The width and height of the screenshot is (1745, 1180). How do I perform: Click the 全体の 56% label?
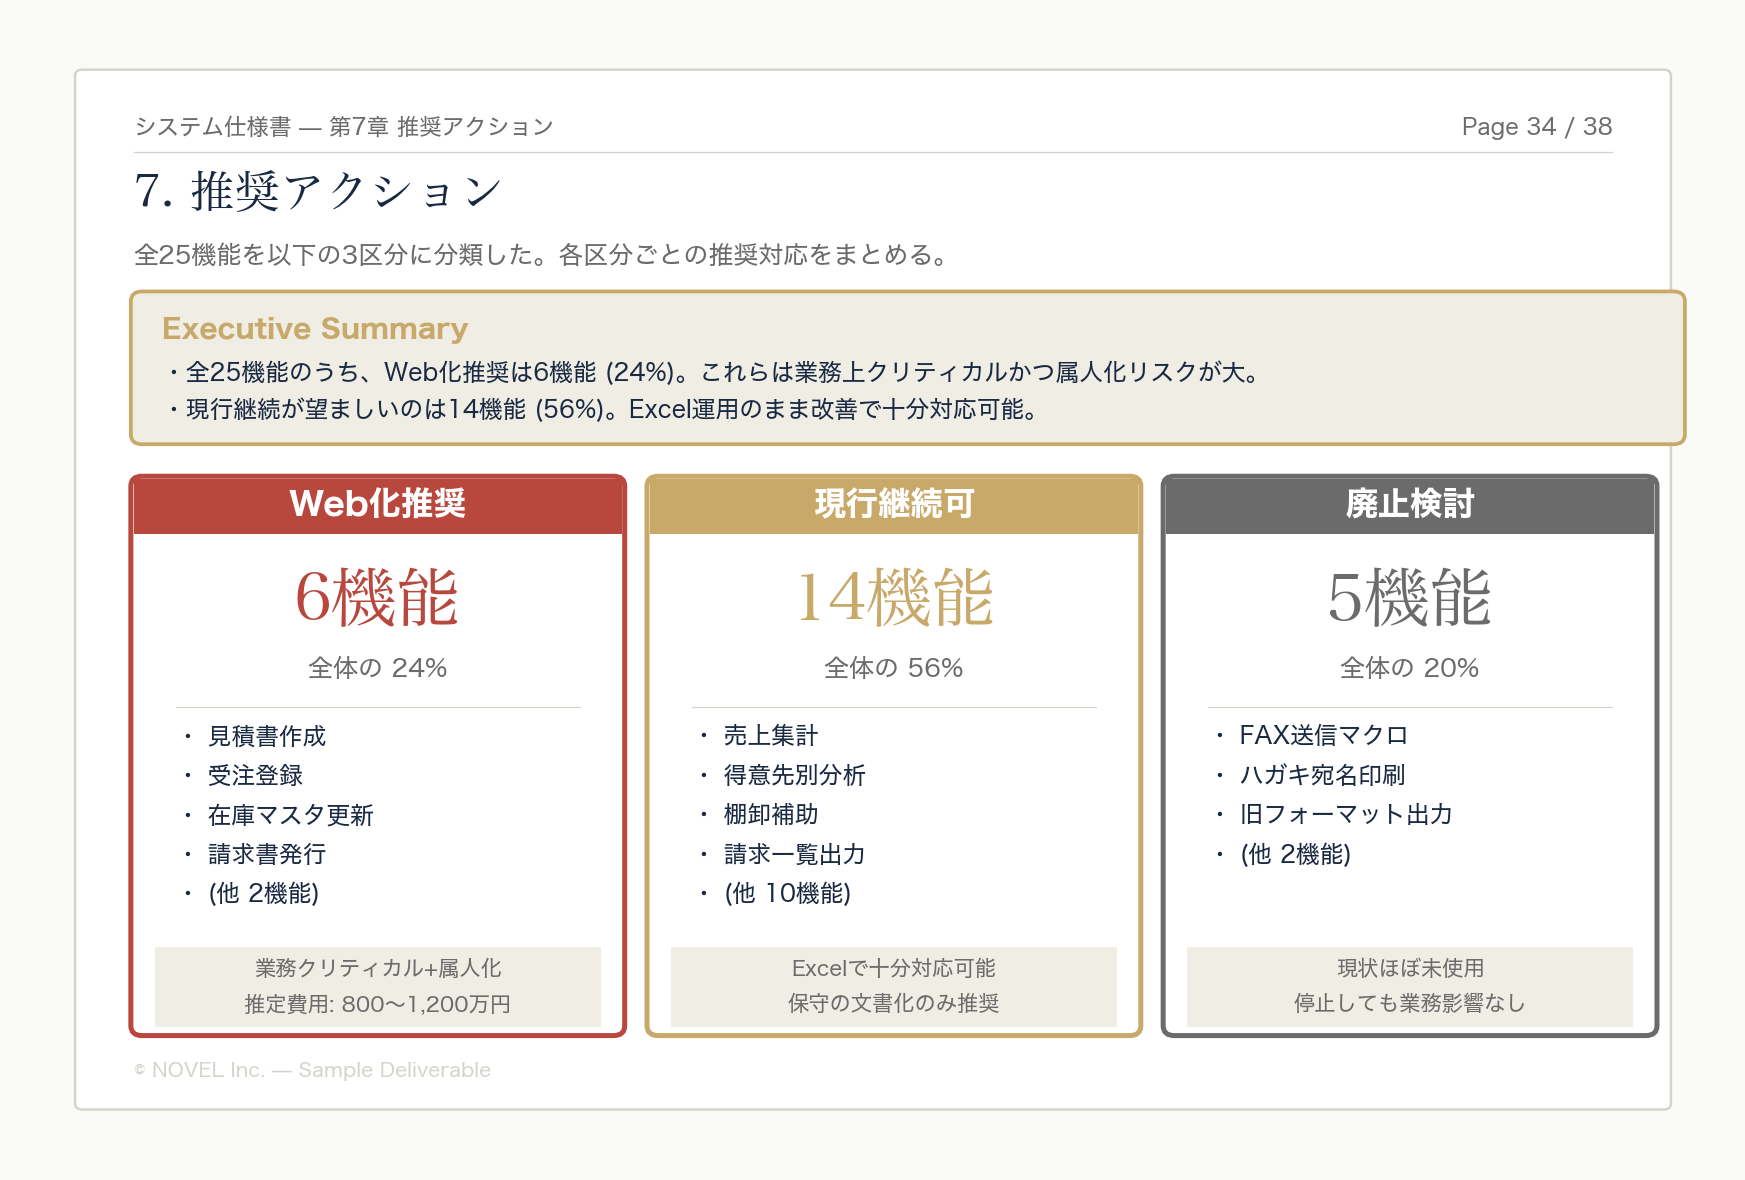[893, 668]
